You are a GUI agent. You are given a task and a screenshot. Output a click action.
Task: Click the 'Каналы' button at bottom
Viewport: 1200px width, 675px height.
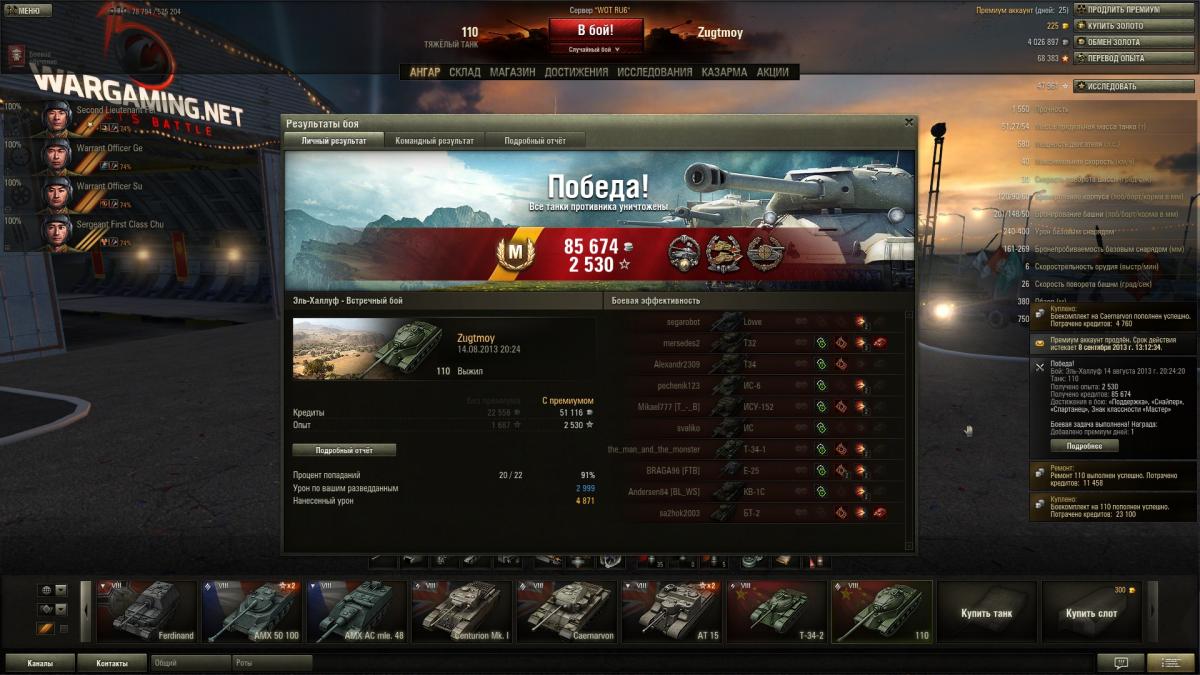40,662
